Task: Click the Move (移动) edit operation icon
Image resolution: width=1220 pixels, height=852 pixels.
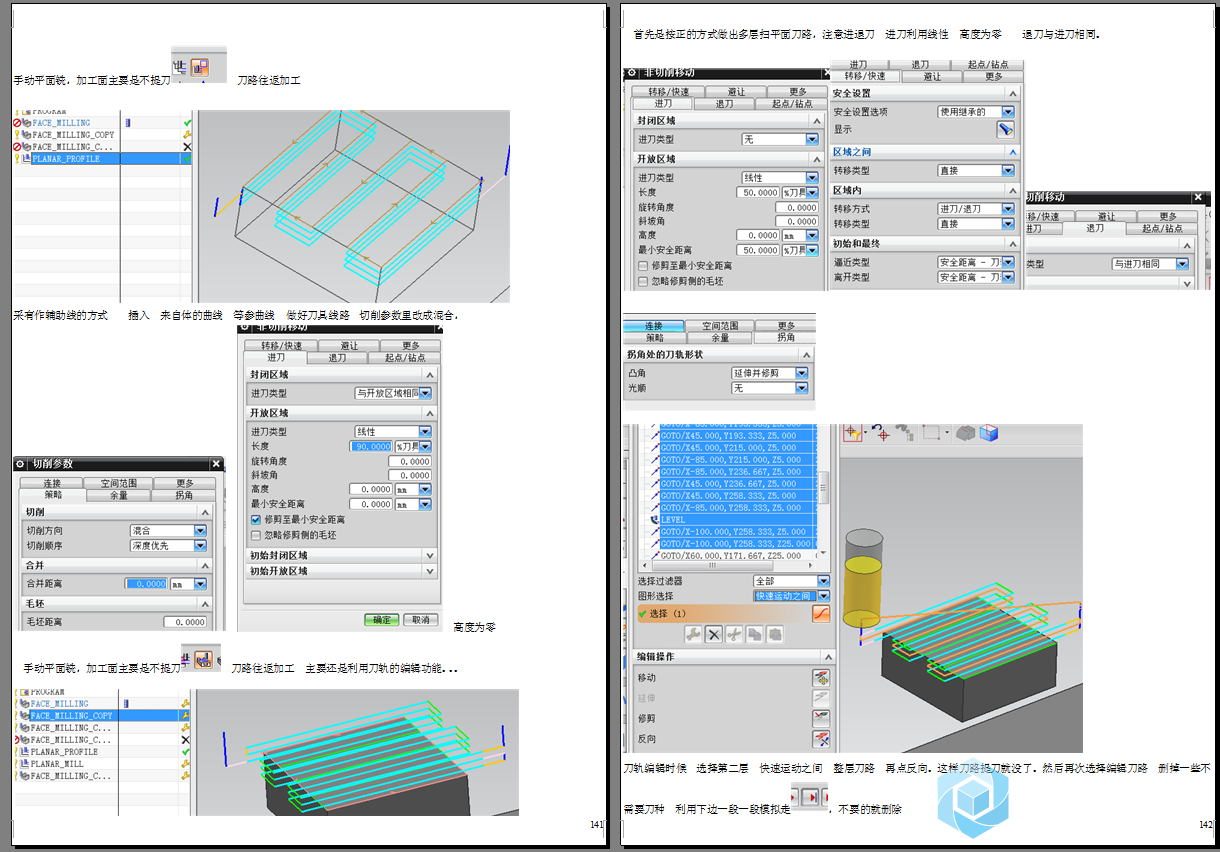Action: [821, 678]
